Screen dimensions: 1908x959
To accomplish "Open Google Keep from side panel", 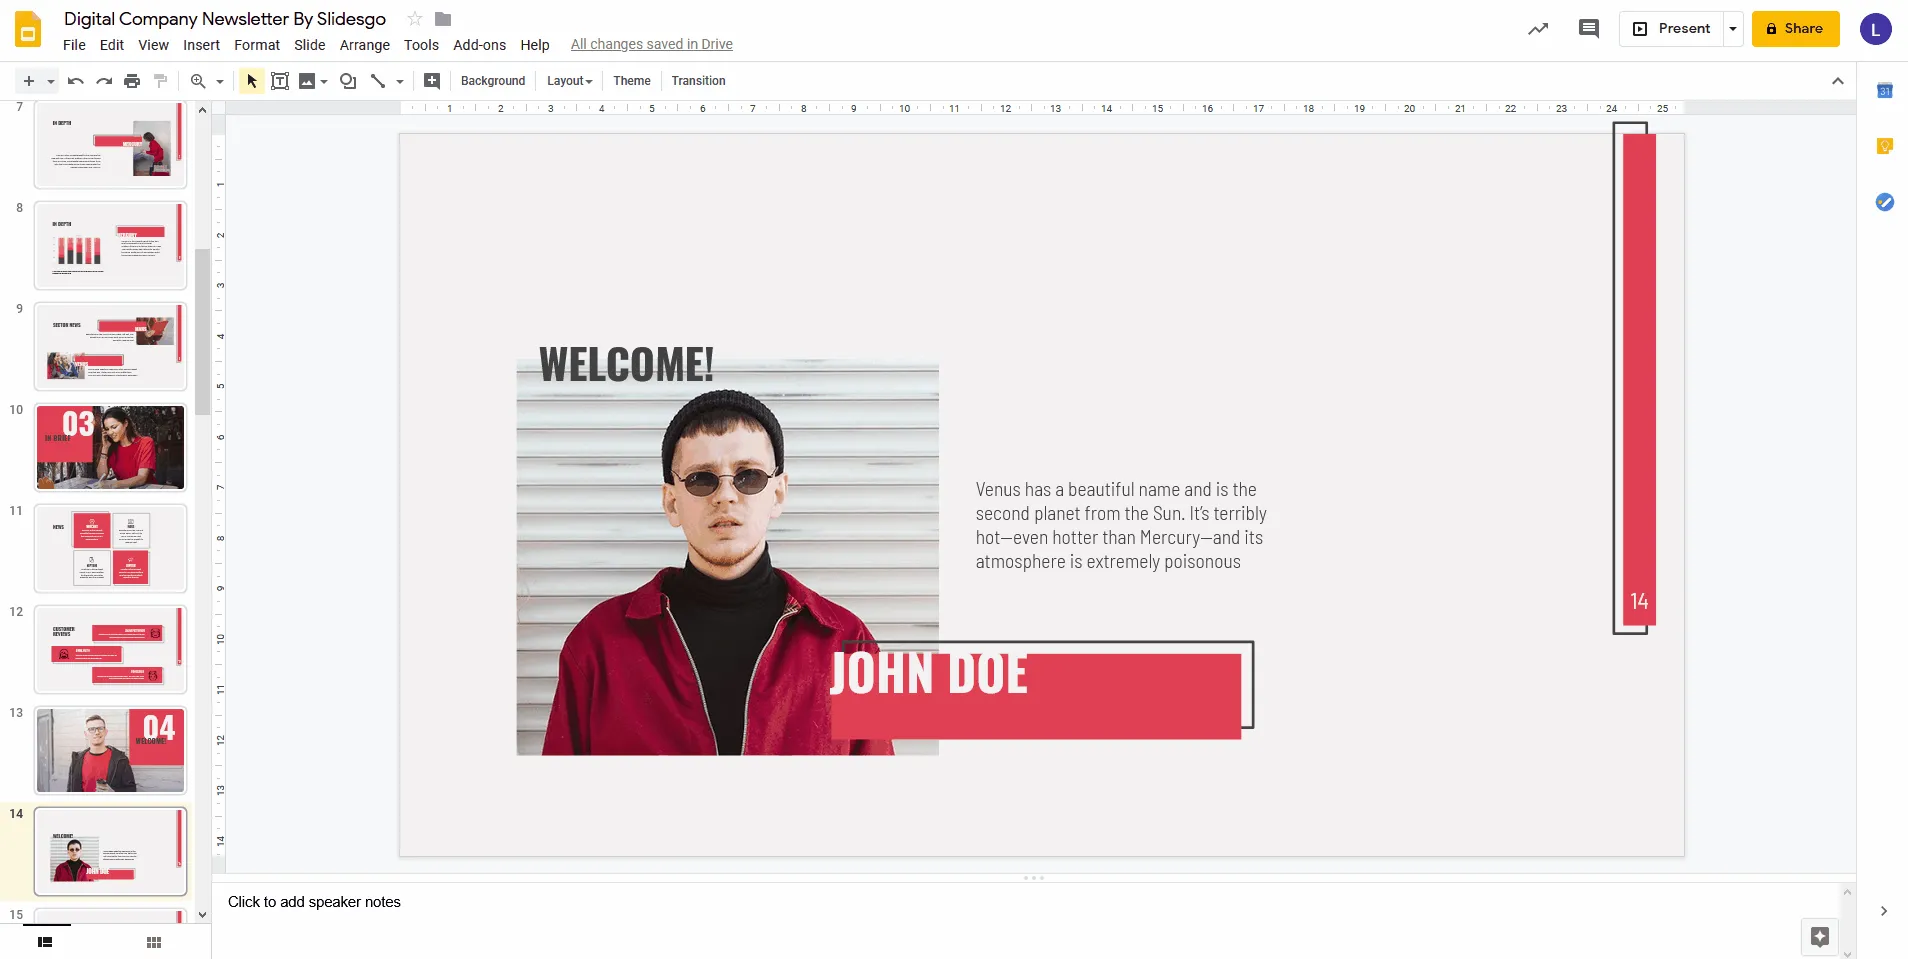I will coord(1884,147).
